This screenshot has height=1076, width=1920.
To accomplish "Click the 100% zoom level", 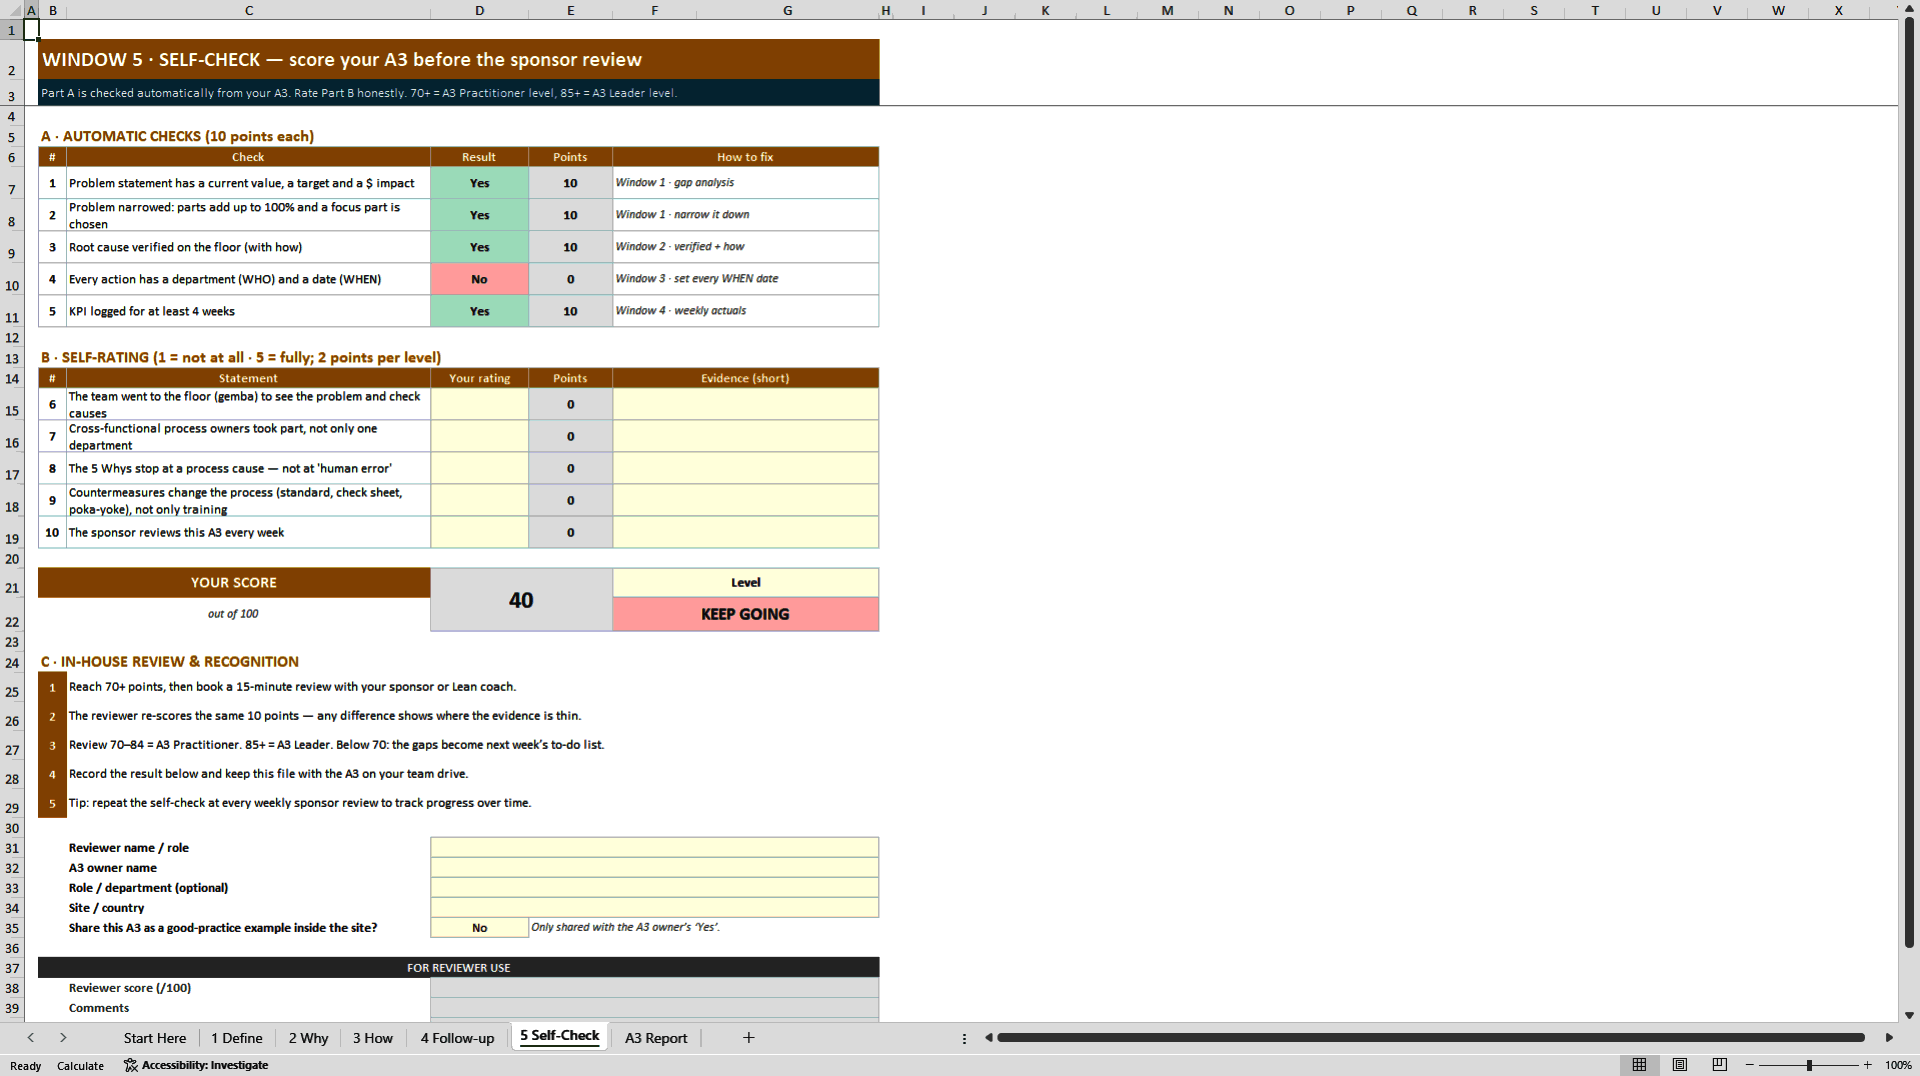I will (x=1898, y=1065).
